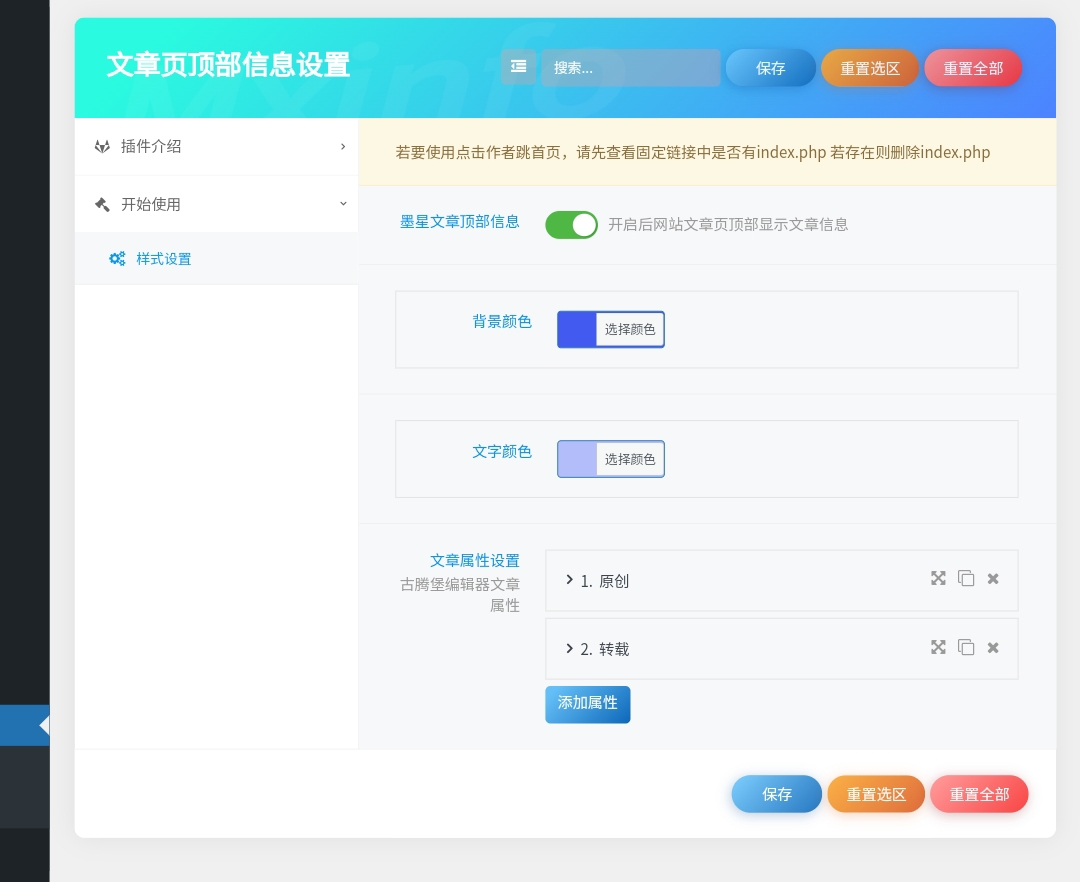Remove the 转载 attribute with its x icon
The height and width of the screenshot is (882, 1080).
click(x=992, y=647)
